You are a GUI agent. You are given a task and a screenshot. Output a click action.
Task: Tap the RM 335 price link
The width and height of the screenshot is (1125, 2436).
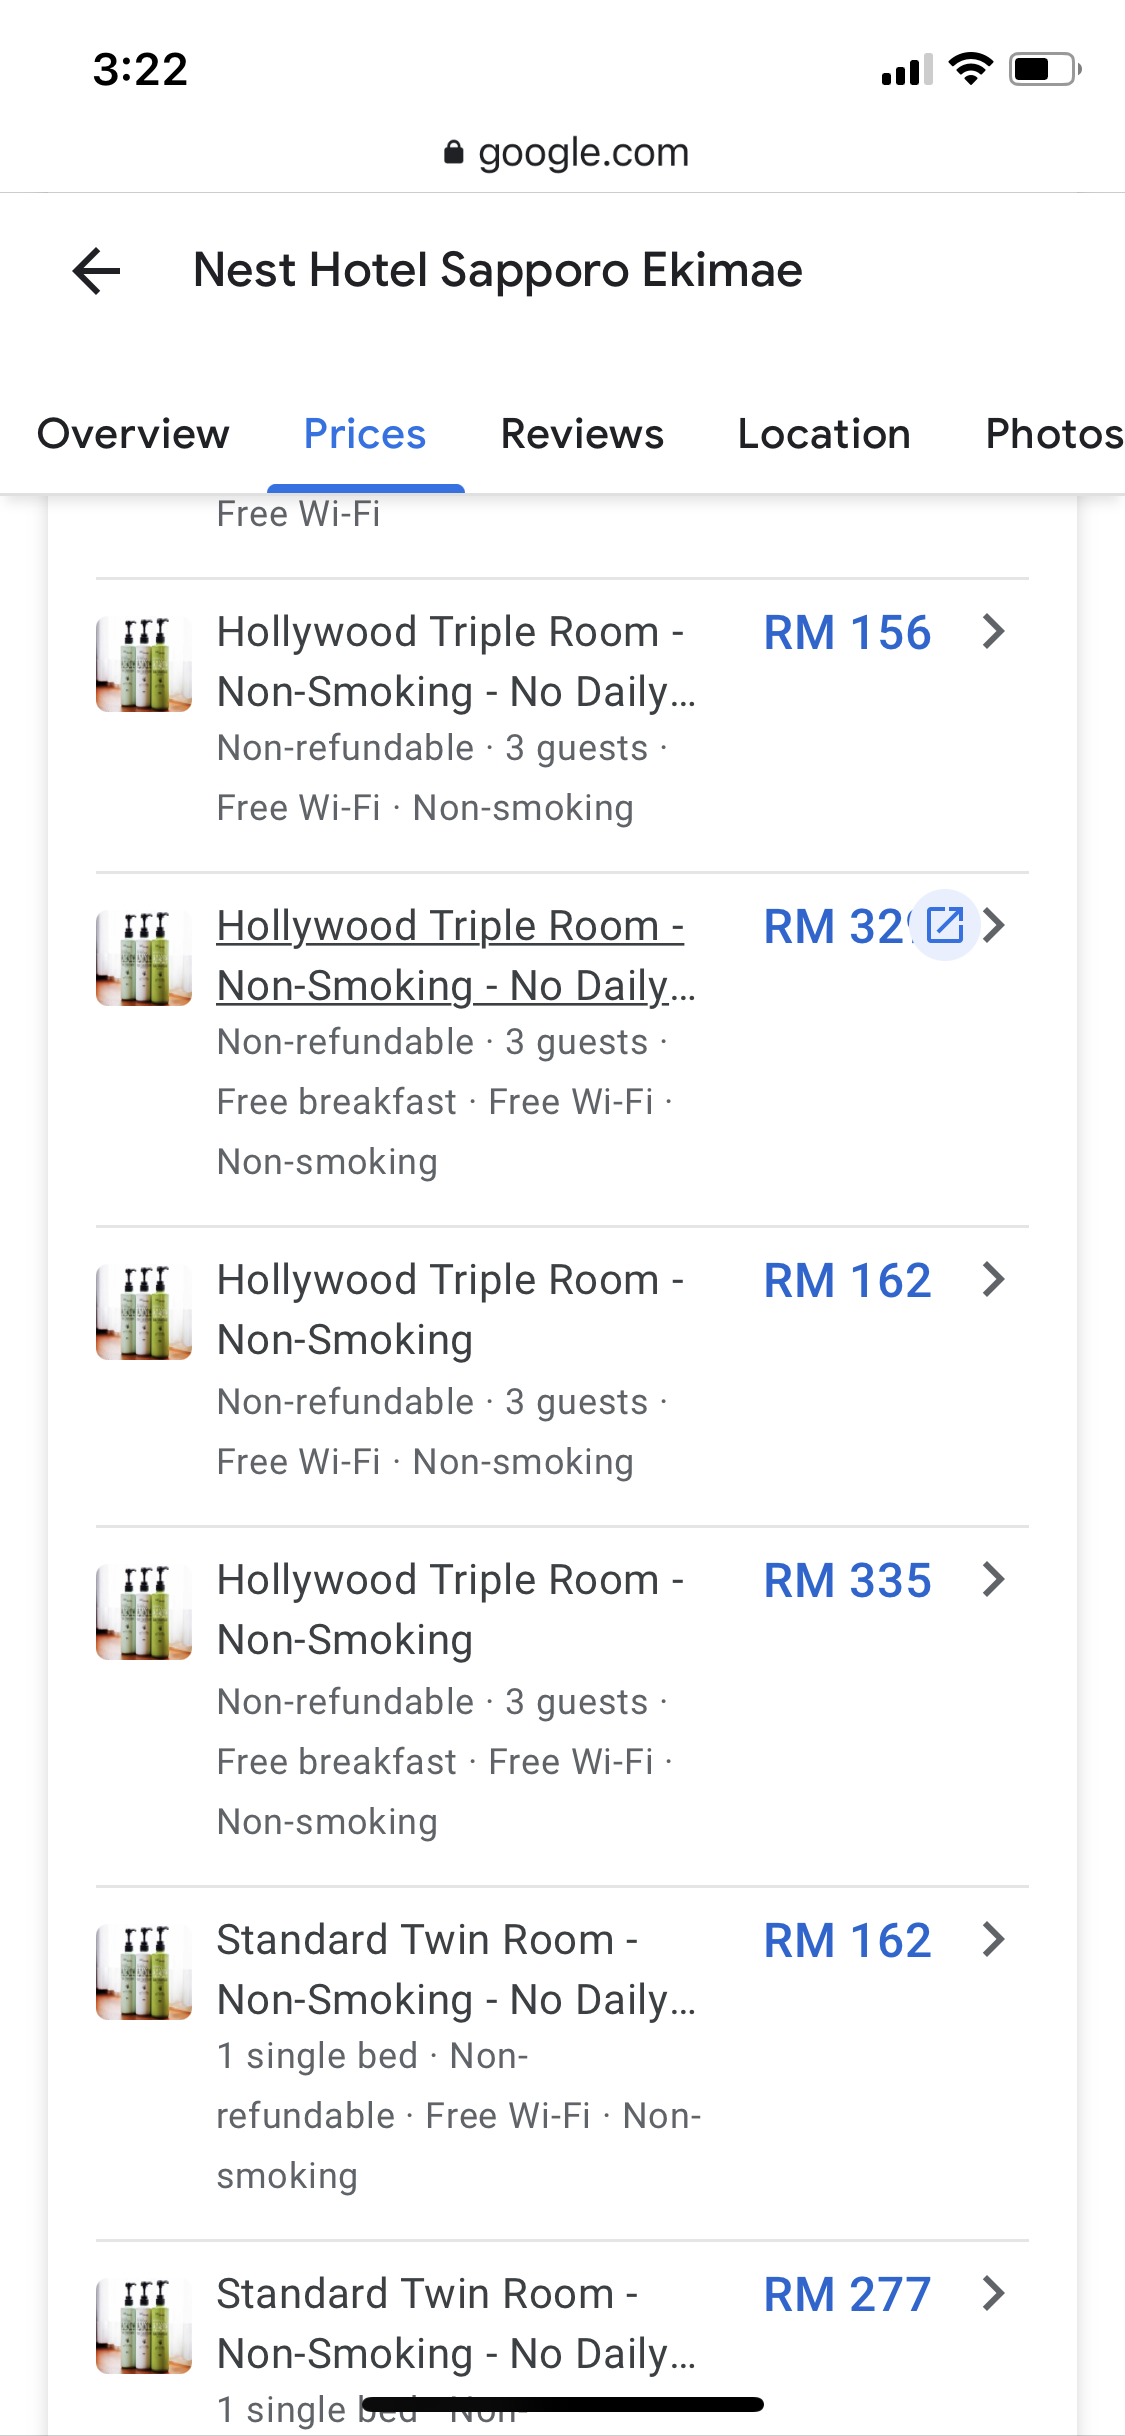click(x=847, y=1581)
